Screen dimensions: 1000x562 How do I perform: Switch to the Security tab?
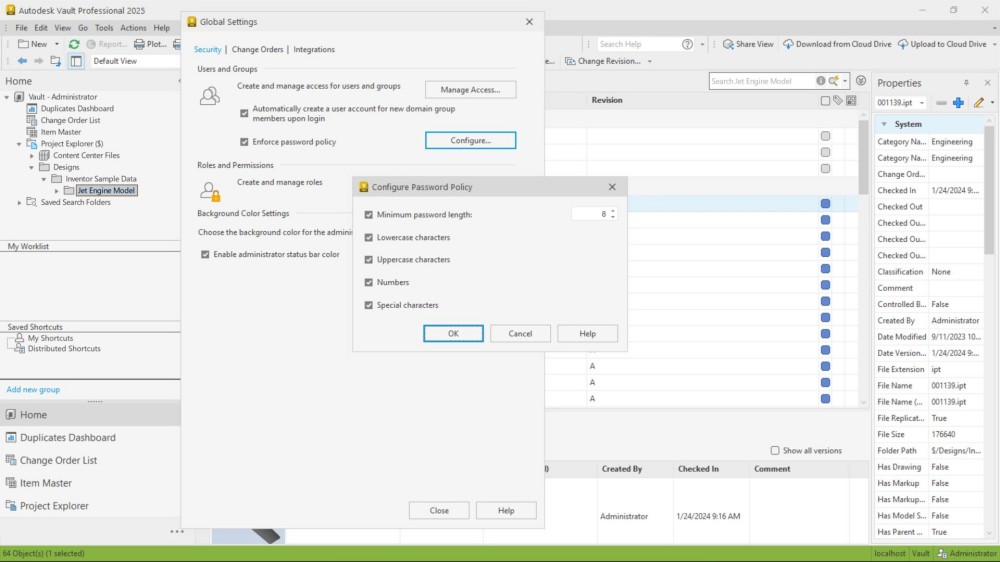(x=207, y=49)
